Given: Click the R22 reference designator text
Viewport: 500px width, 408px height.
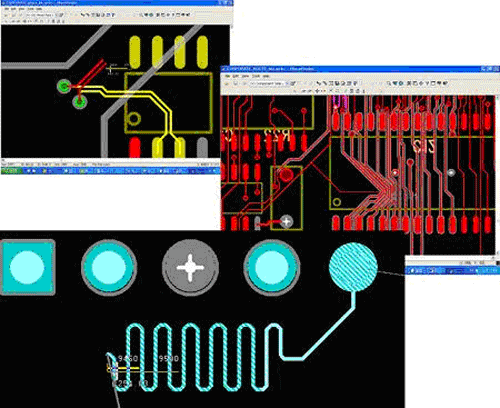Looking at the screenshot, I should coord(276,135).
